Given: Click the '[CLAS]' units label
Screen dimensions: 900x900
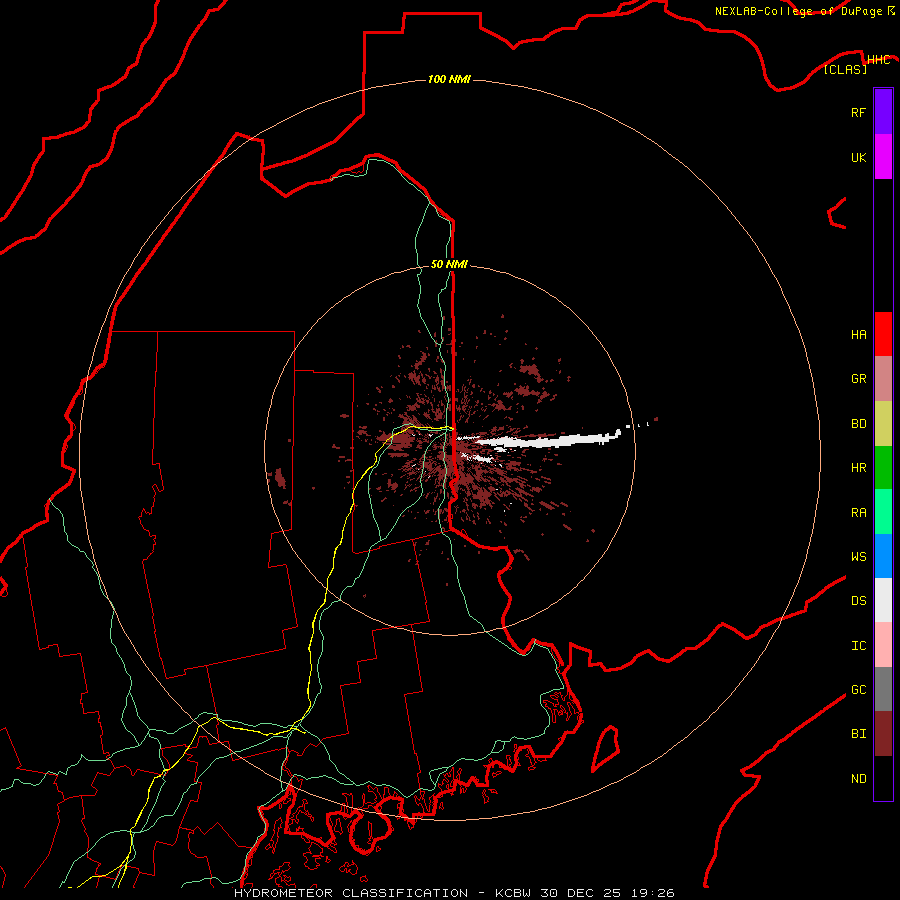Looking at the screenshot, I should (x=845, y=69).
